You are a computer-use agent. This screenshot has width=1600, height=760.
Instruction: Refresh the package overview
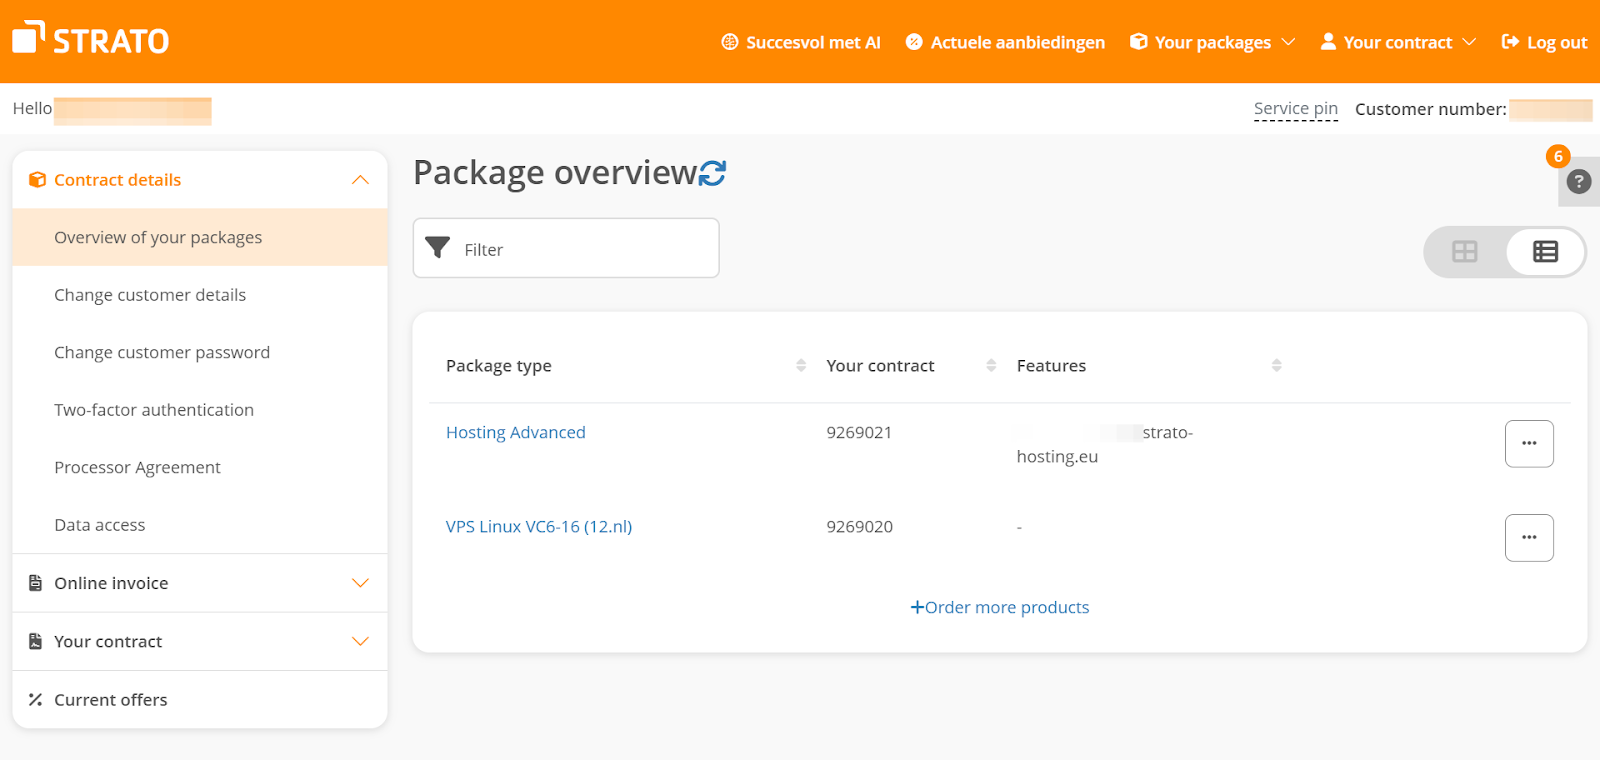[x=712, y=173]
